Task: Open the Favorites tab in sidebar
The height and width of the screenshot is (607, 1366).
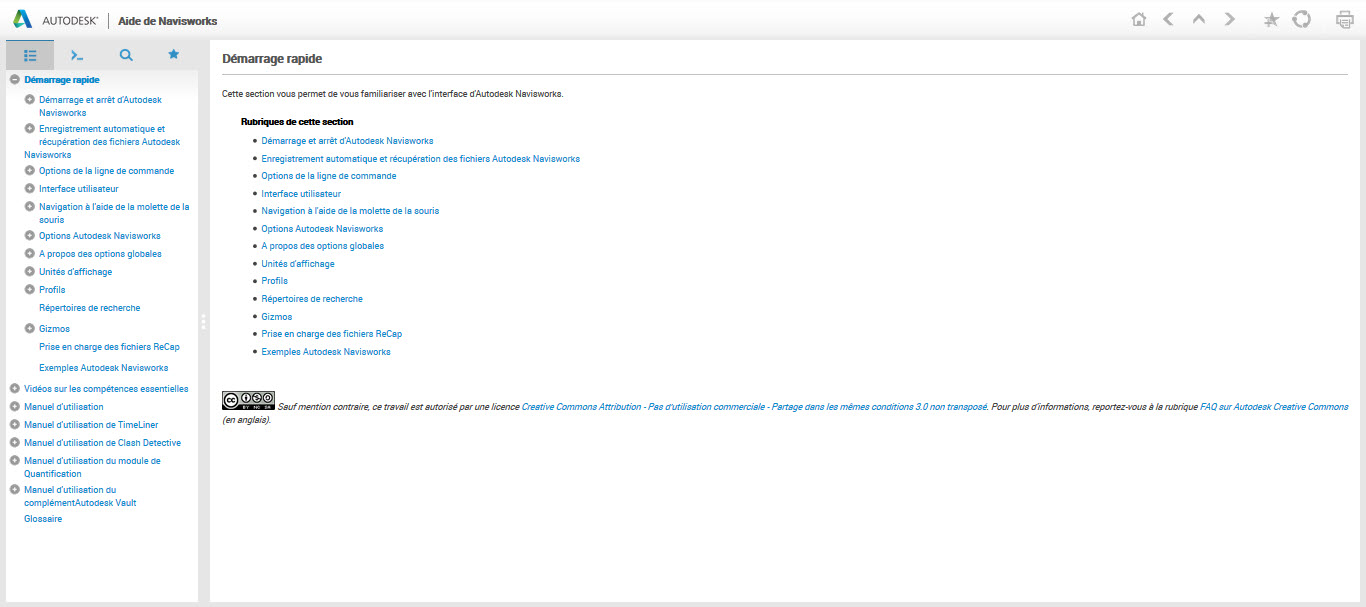Action: tap(173, 55)
